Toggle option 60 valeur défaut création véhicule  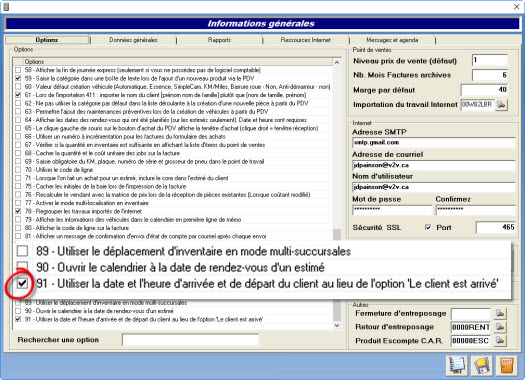[18, 87]
